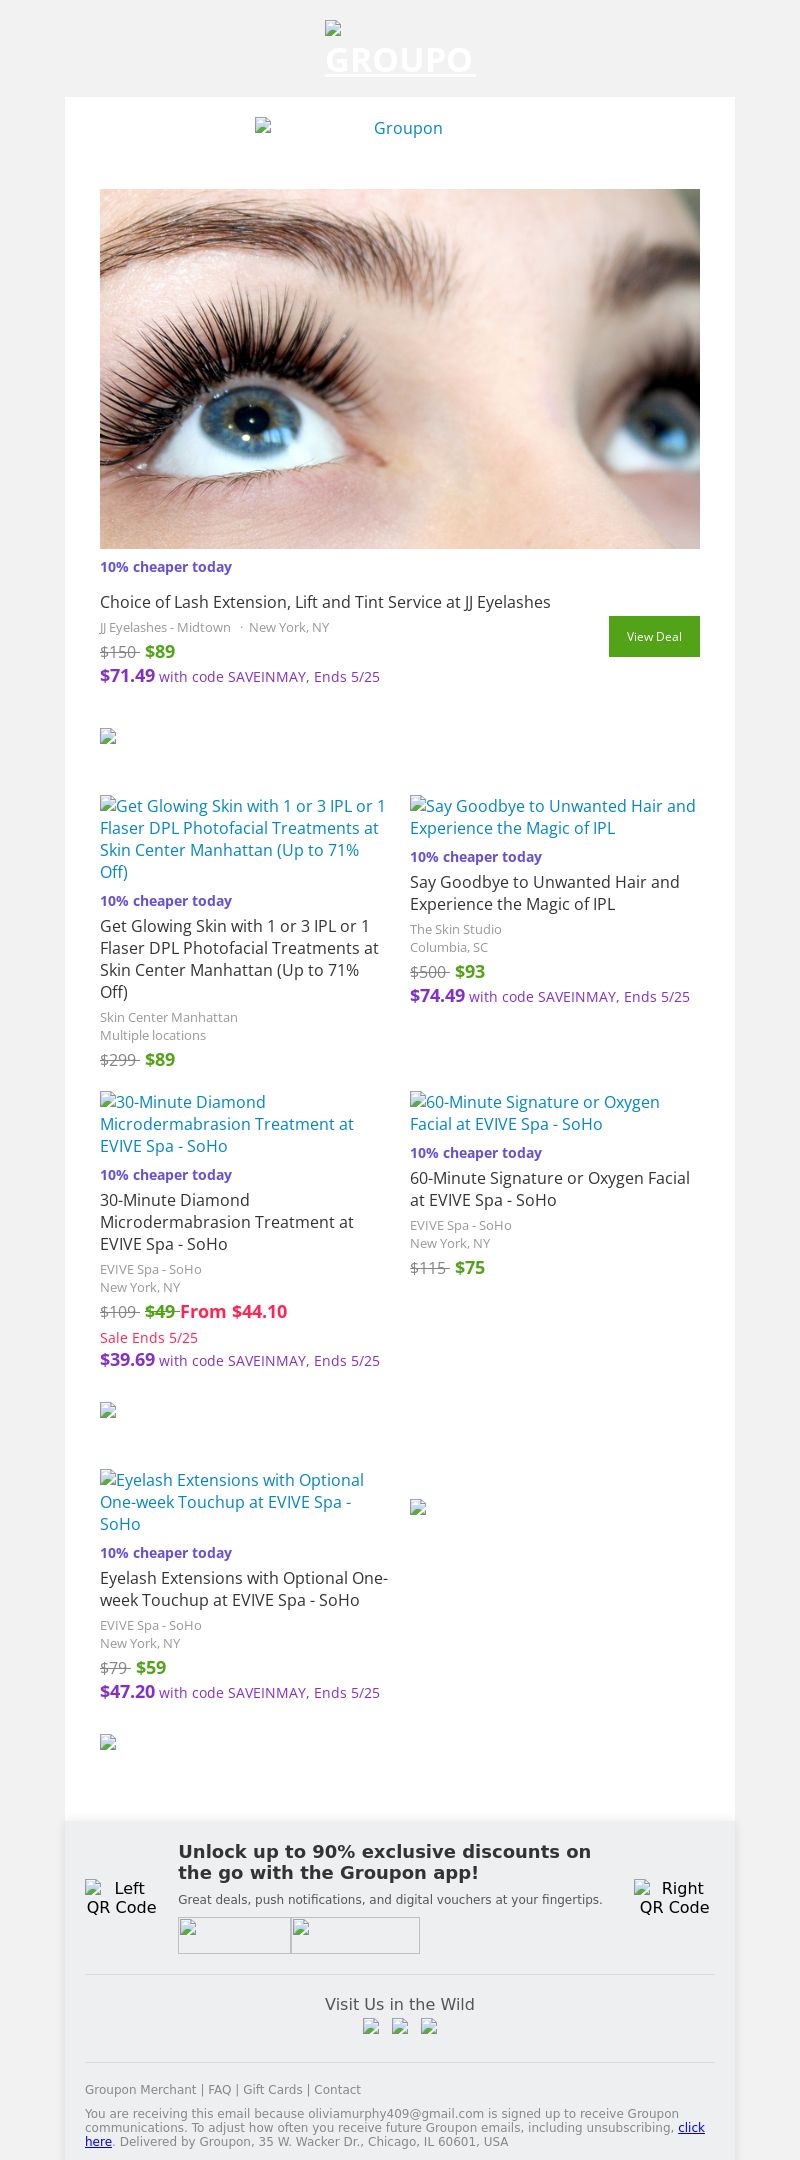Click the 'click here' unsubscribe link
The width and height of the screenshot is (800, 2160).
(691, 2127)
